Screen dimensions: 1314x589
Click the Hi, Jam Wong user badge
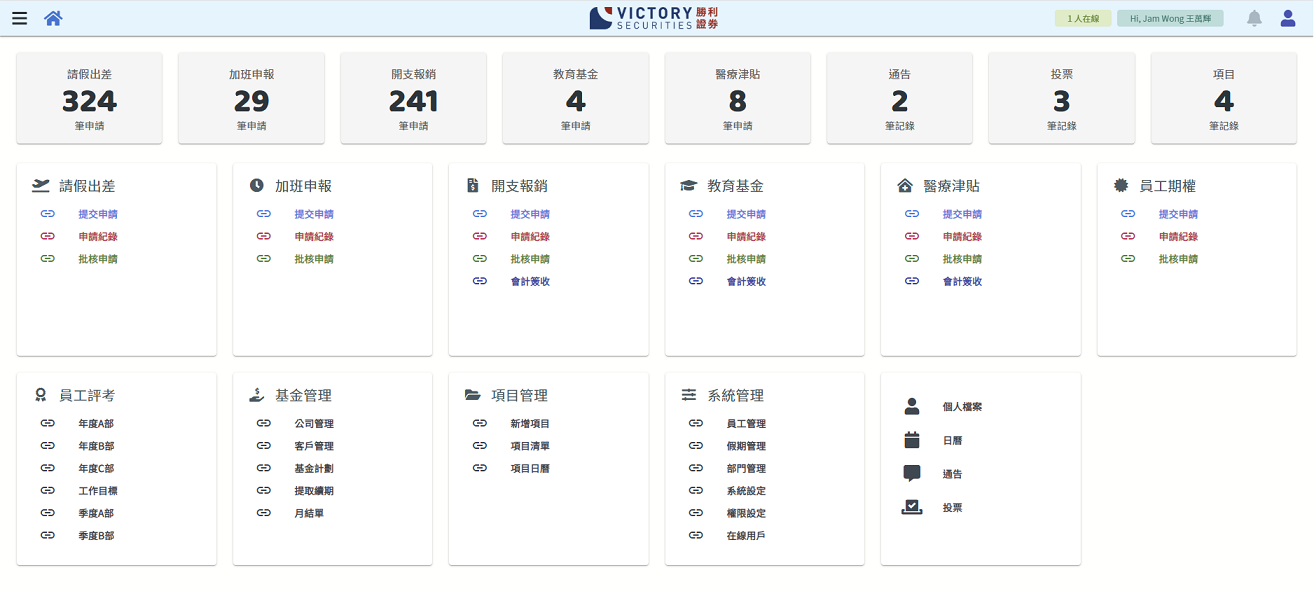(x=1170, y=18)
